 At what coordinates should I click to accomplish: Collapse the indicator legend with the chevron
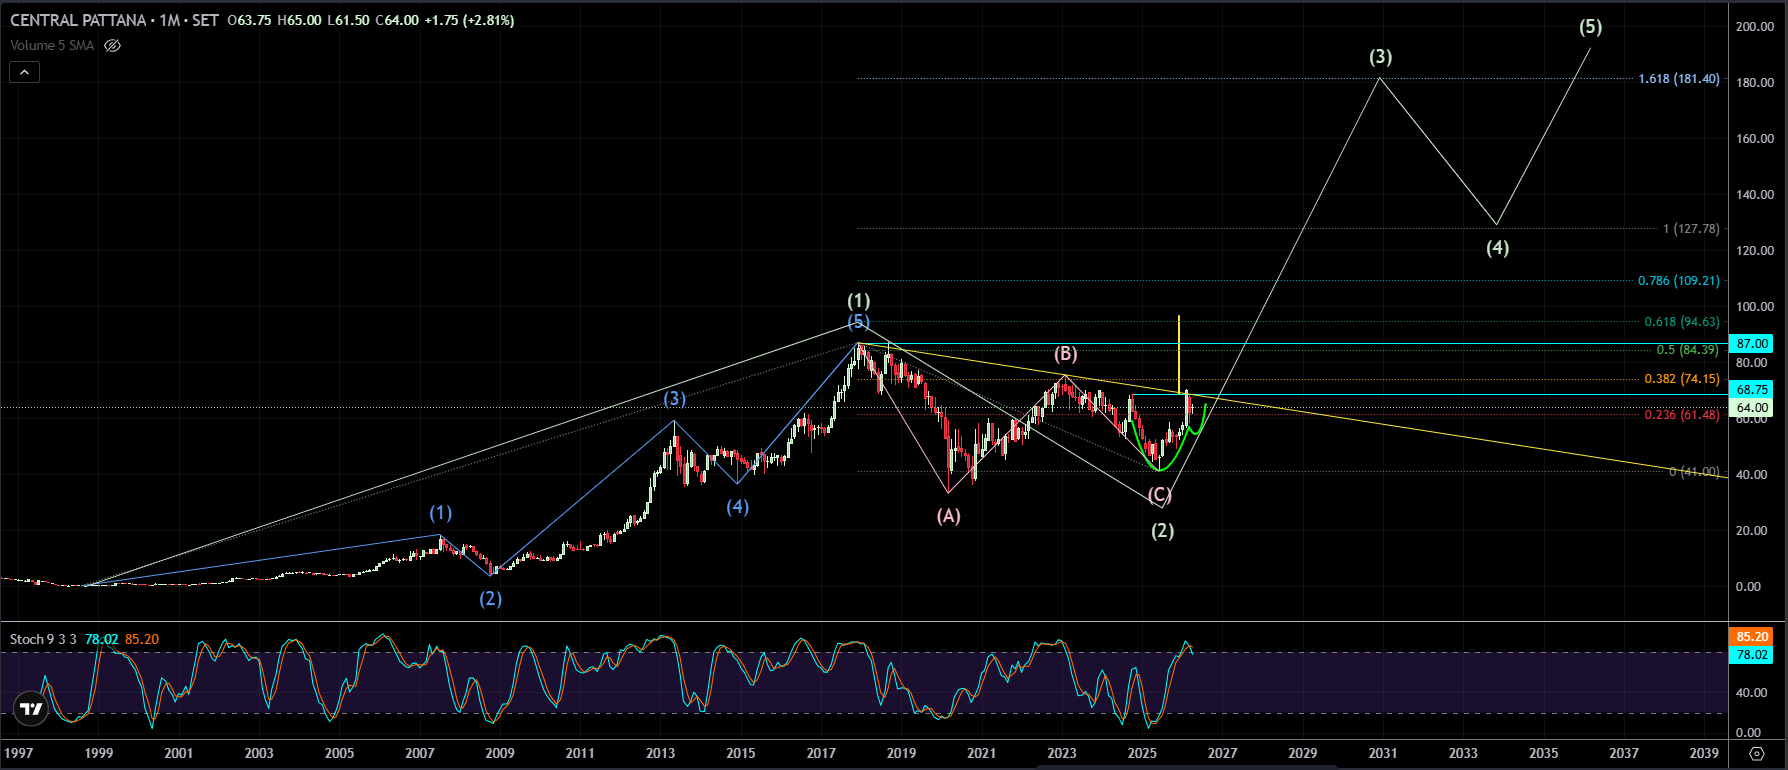[25, 72]
